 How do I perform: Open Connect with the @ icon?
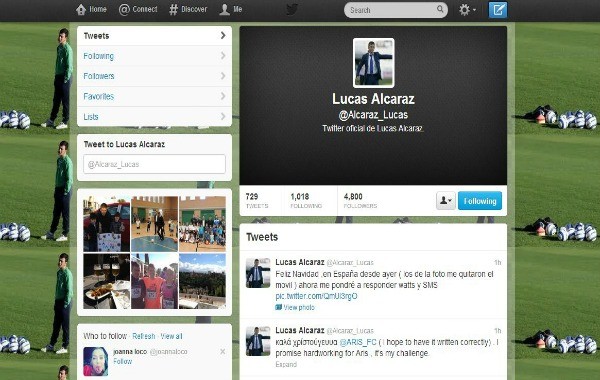point(124,10)
